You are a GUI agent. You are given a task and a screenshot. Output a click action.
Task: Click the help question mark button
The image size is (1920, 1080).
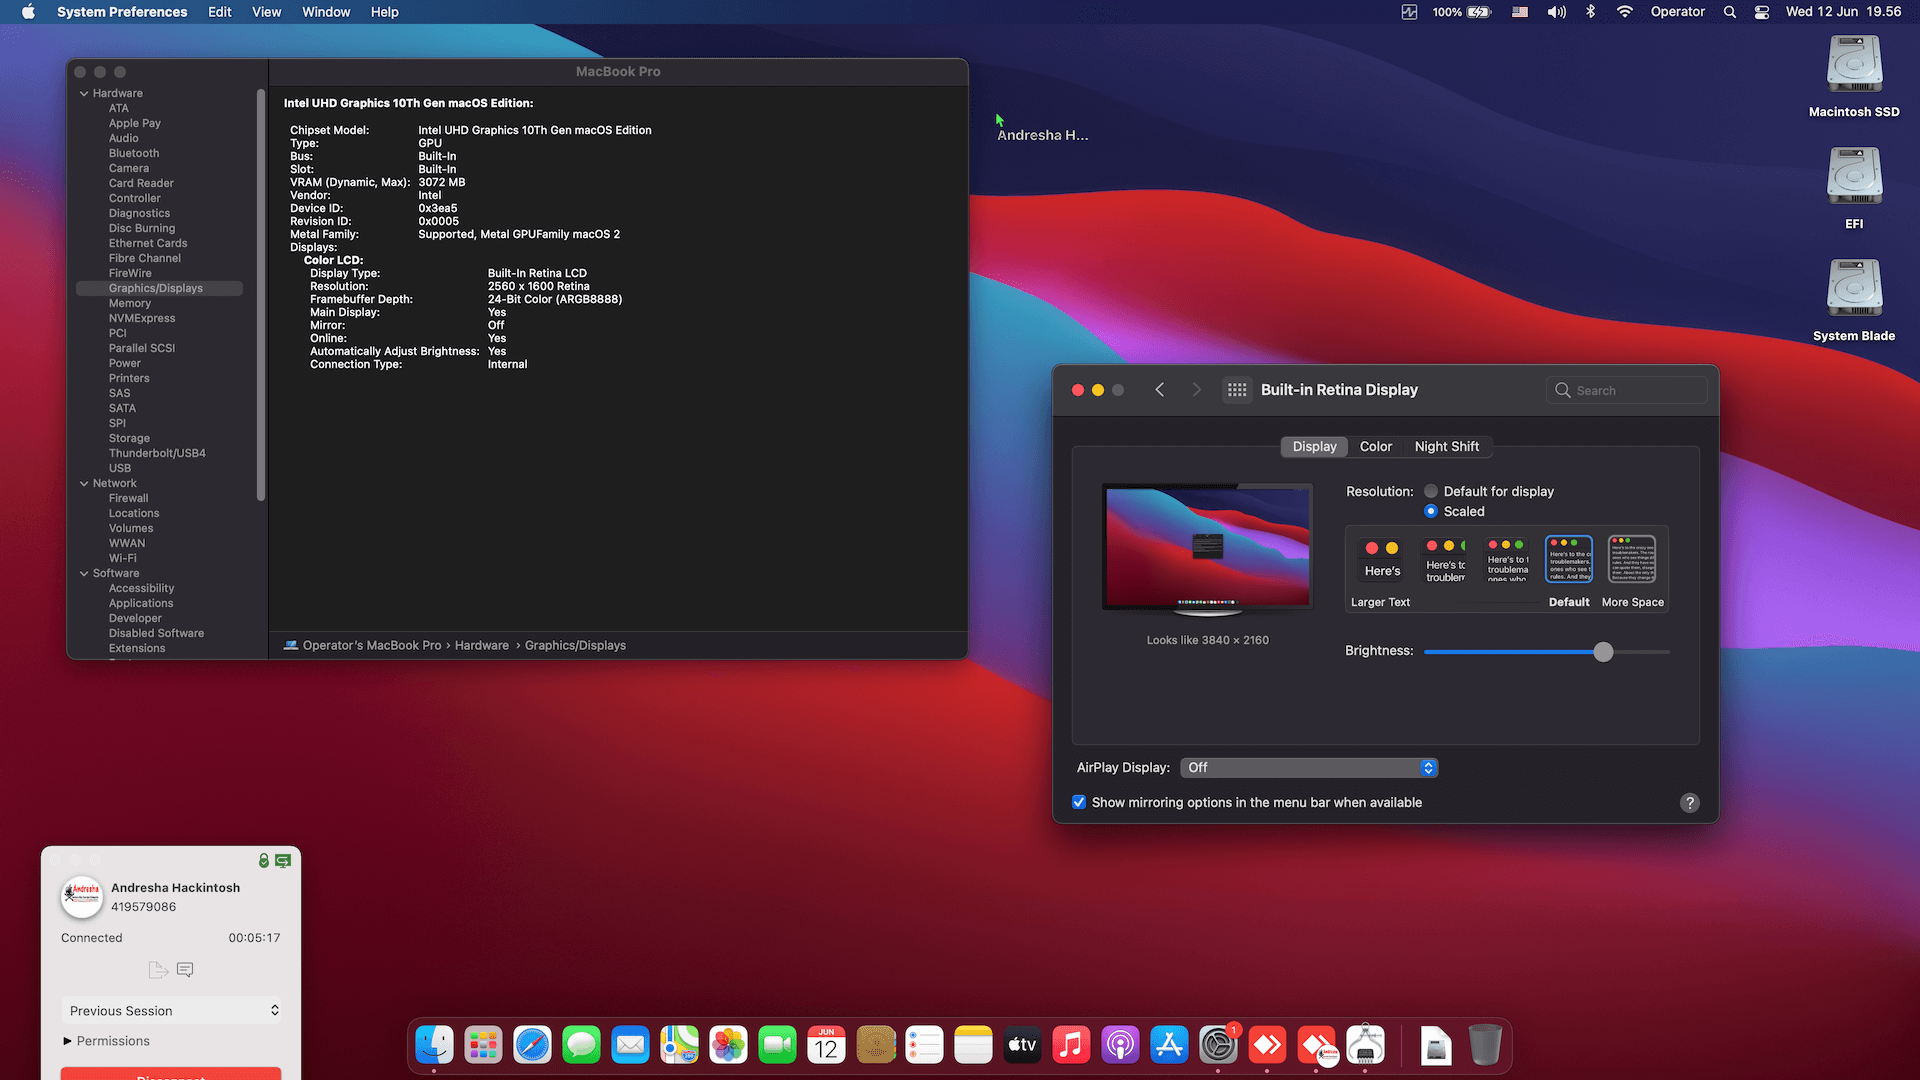pyautogui.click(x=1690, y=803)
